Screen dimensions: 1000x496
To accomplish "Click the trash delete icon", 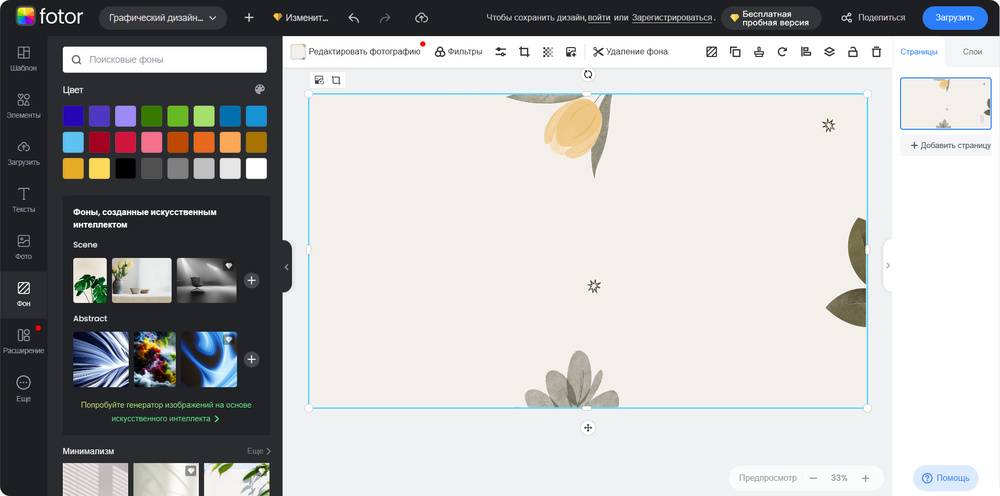I will [877, 52].
